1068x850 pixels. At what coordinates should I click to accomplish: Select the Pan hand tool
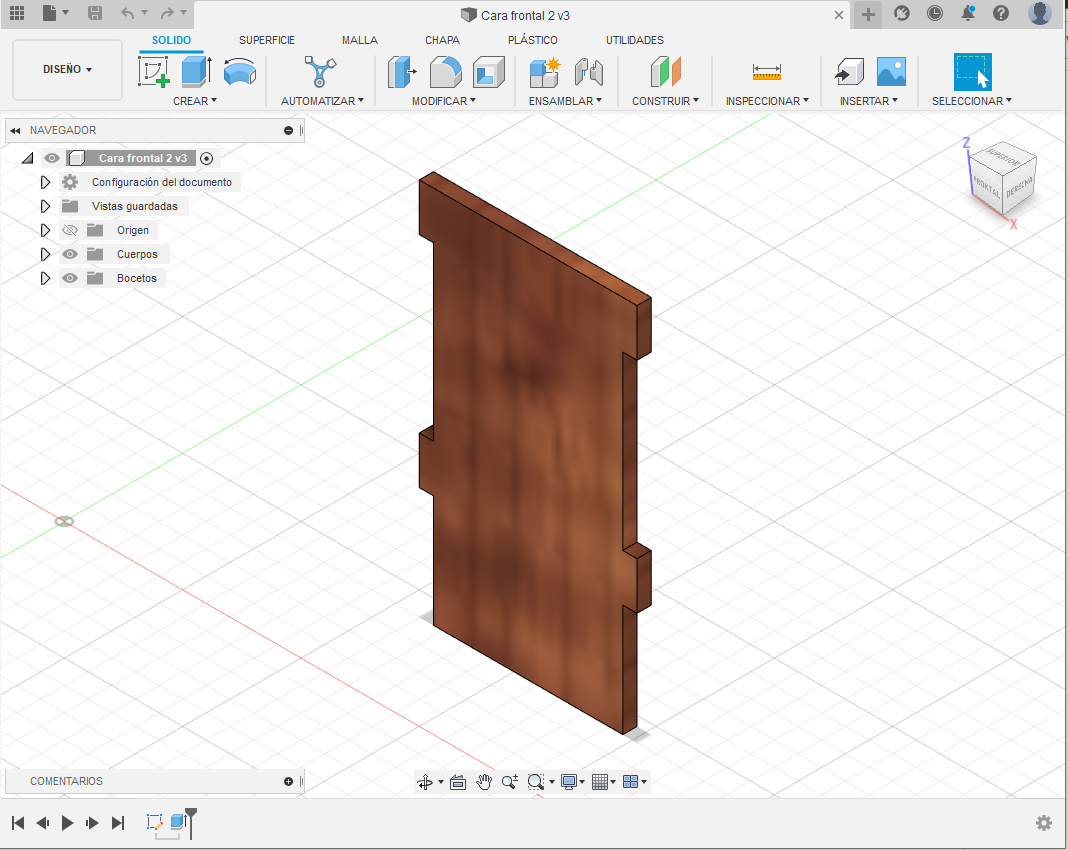[x=484, y=782]
